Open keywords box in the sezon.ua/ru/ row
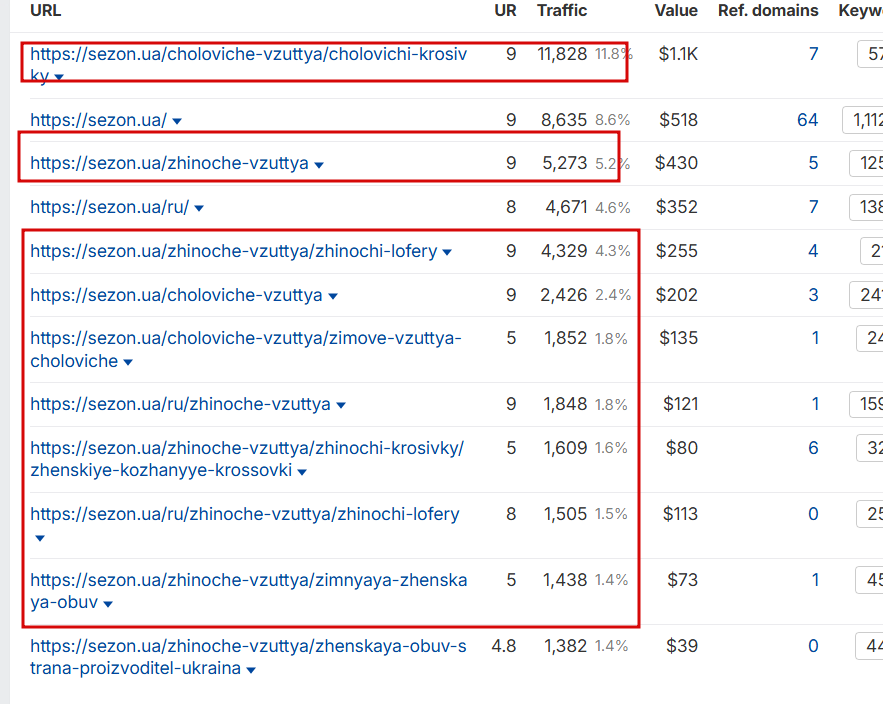The height and width of the screenshot is (704, 883). tap(866, 207)
